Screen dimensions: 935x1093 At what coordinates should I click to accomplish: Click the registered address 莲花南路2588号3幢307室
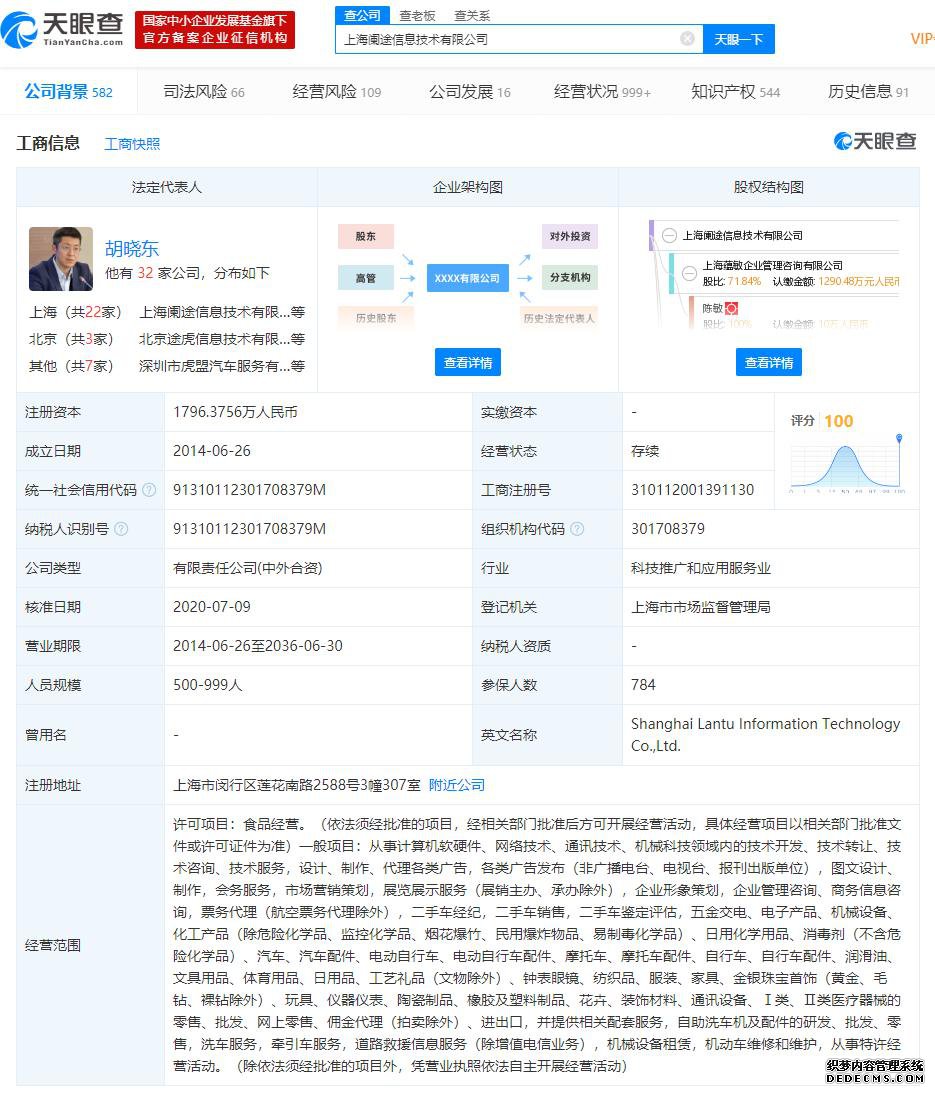coord(297,785)
